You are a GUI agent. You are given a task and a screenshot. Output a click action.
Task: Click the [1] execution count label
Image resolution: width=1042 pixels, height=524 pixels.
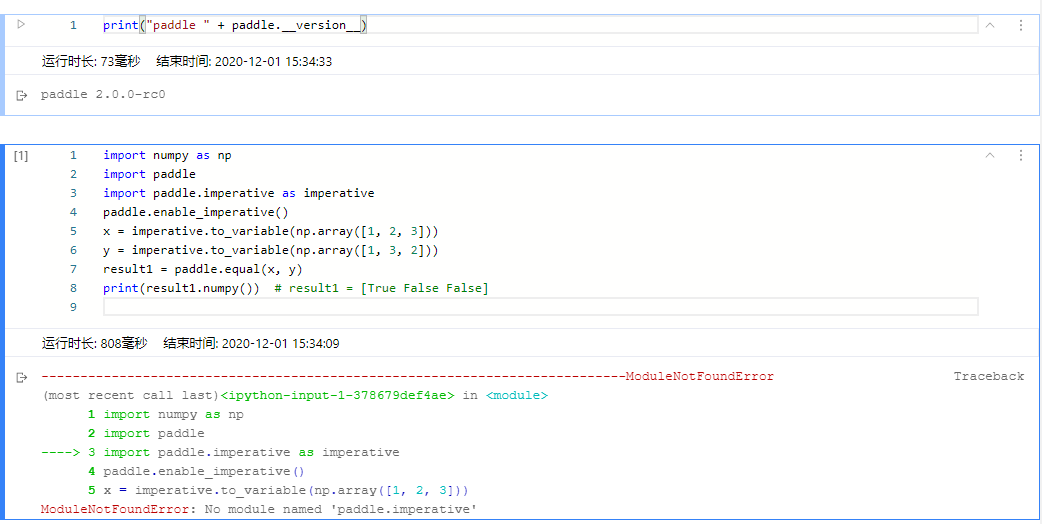click(21, 155)
